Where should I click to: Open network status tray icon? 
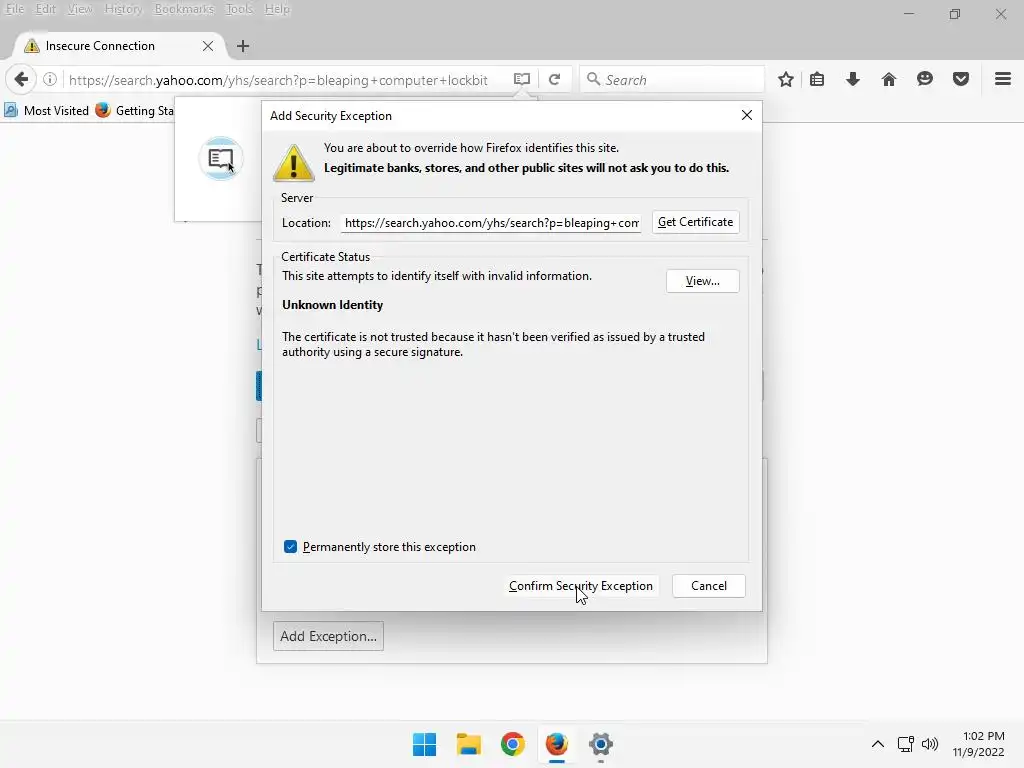tap(905, 744)
